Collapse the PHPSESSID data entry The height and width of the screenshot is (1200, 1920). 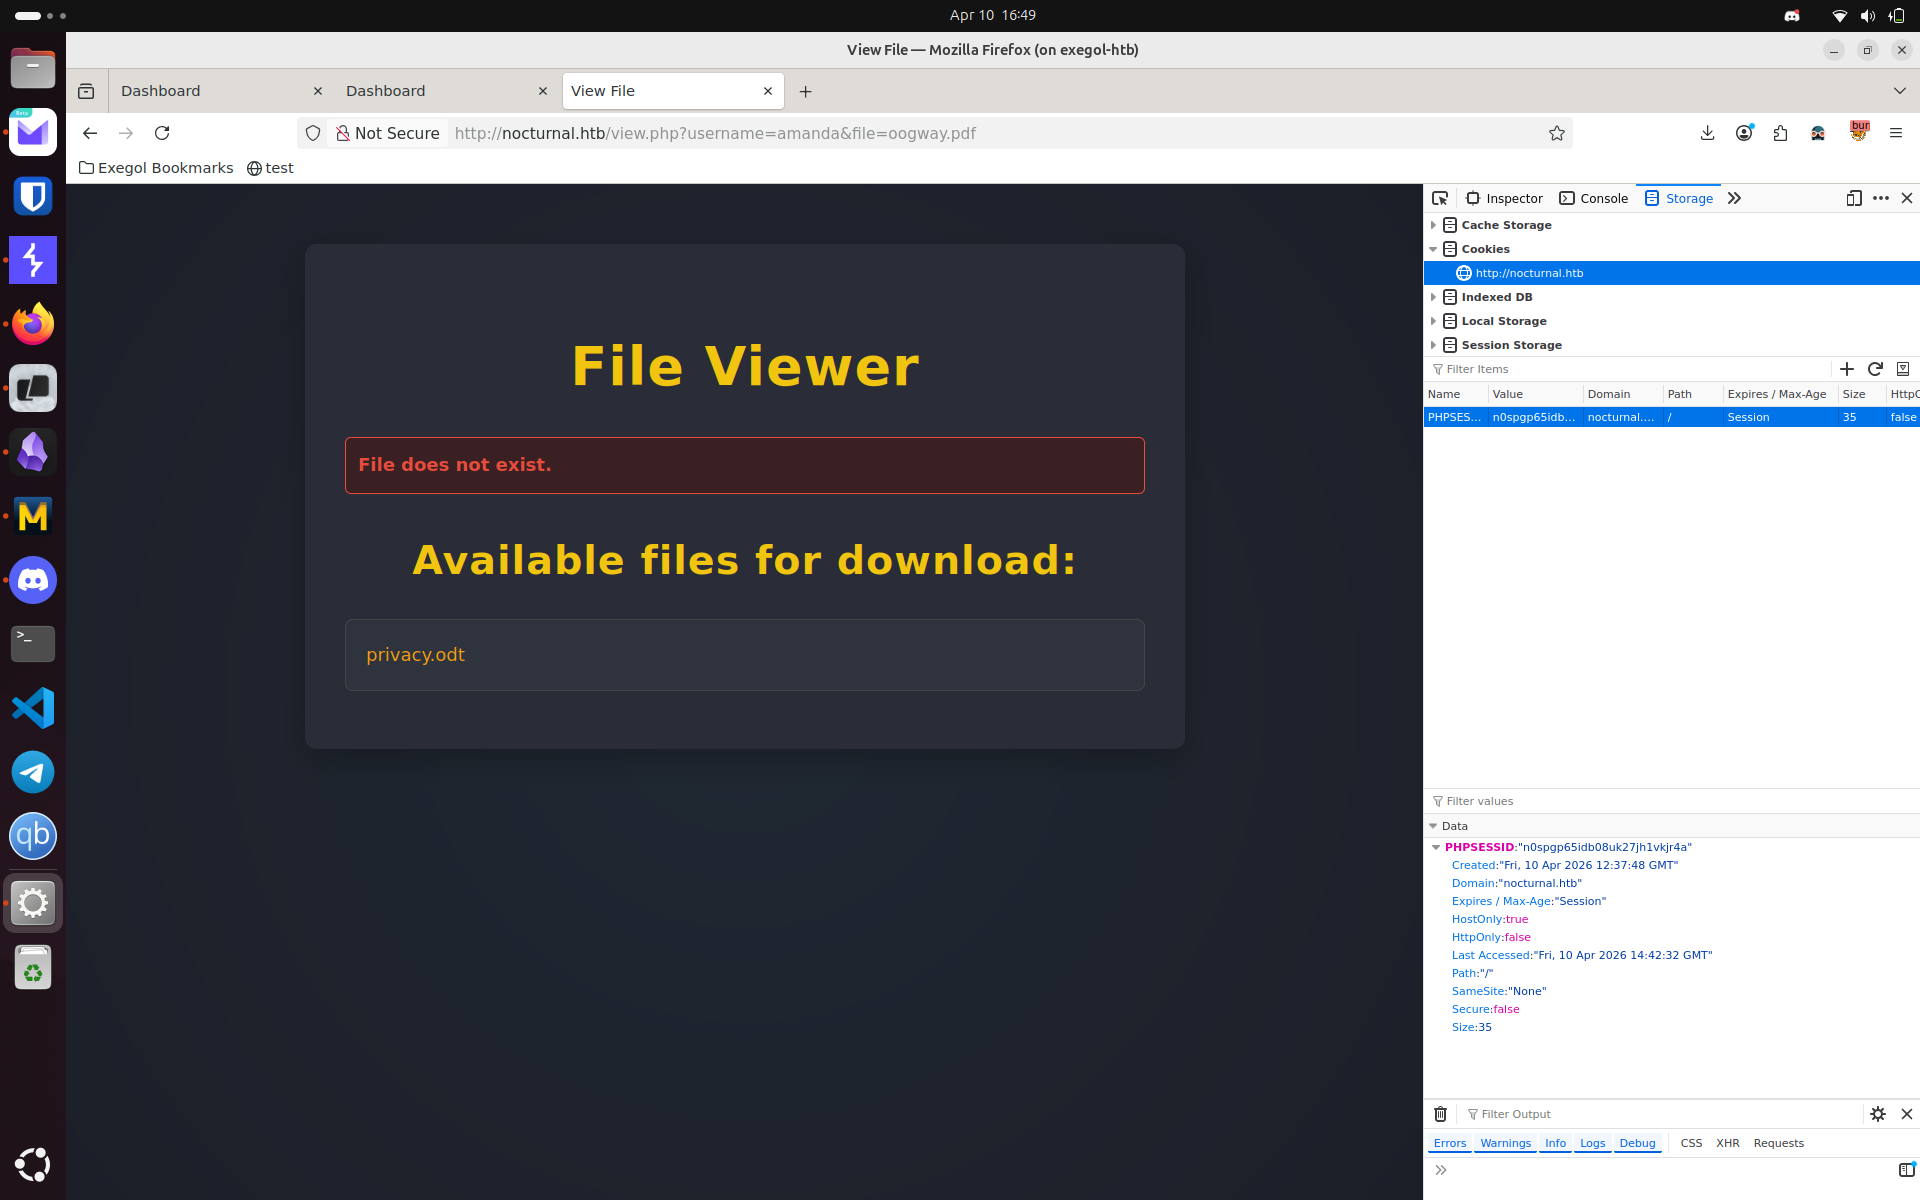coord(1436,847)
